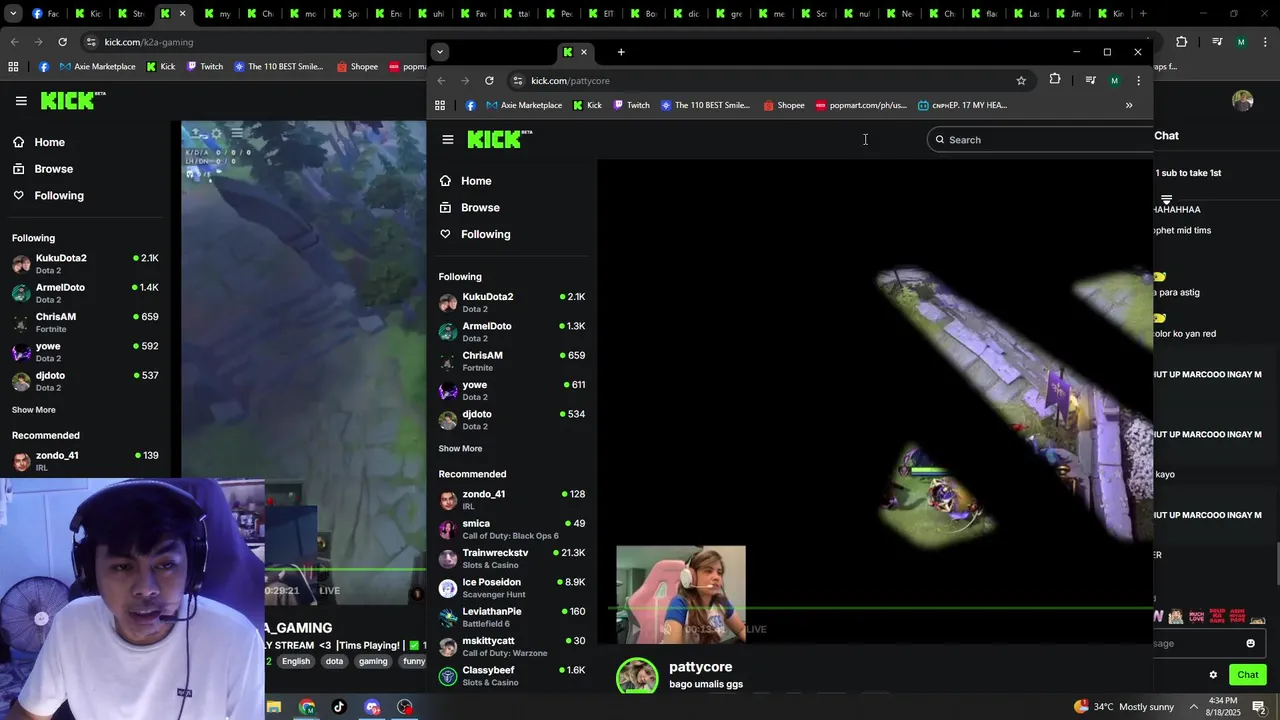Screen dimensions: 1280x720
Task: Open Windows notification center icon
Action: tap(1259, 707)
